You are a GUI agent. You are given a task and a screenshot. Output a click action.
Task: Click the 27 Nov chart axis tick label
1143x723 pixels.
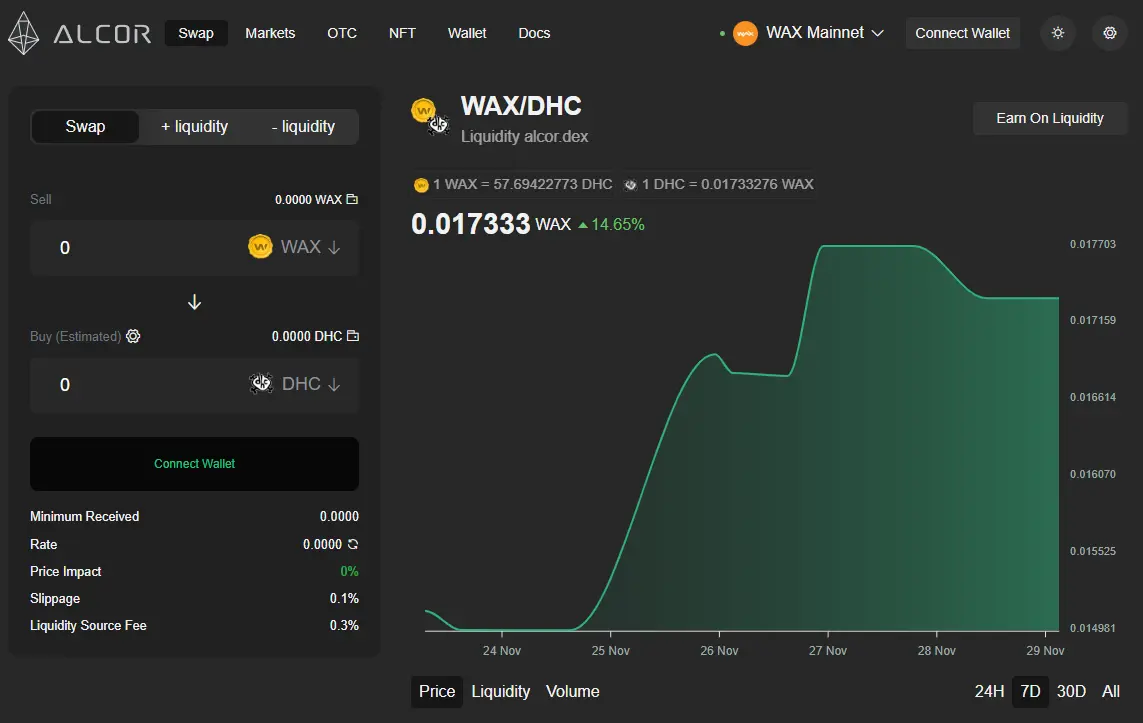[x=827, y=650]
